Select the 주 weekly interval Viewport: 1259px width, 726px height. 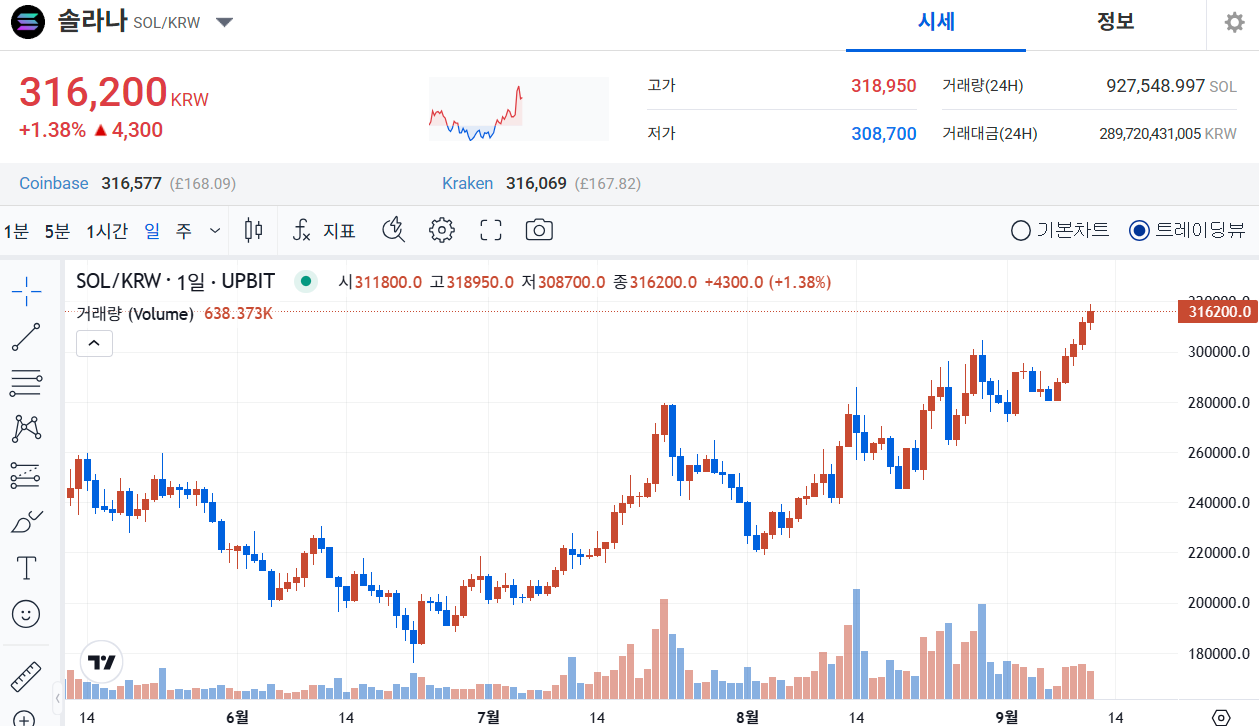[x=184, y=231]
